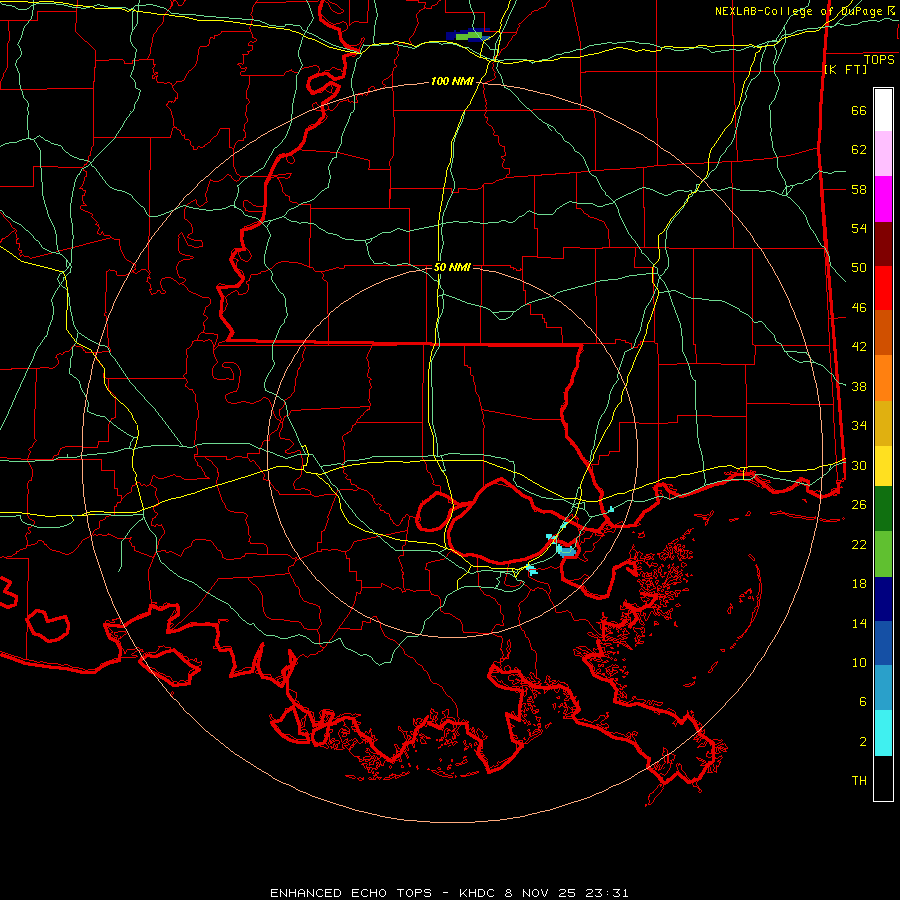Click the 38 value on legend scale
The image size is (900, 900).
pos(859,386)
